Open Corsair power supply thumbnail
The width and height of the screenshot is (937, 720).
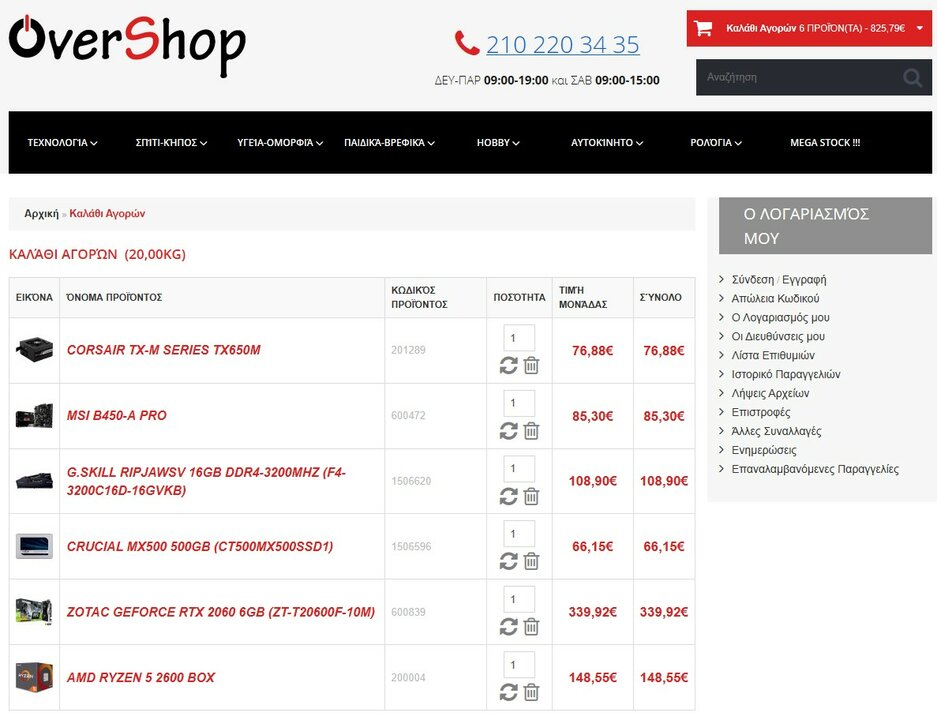coord(34,350)
